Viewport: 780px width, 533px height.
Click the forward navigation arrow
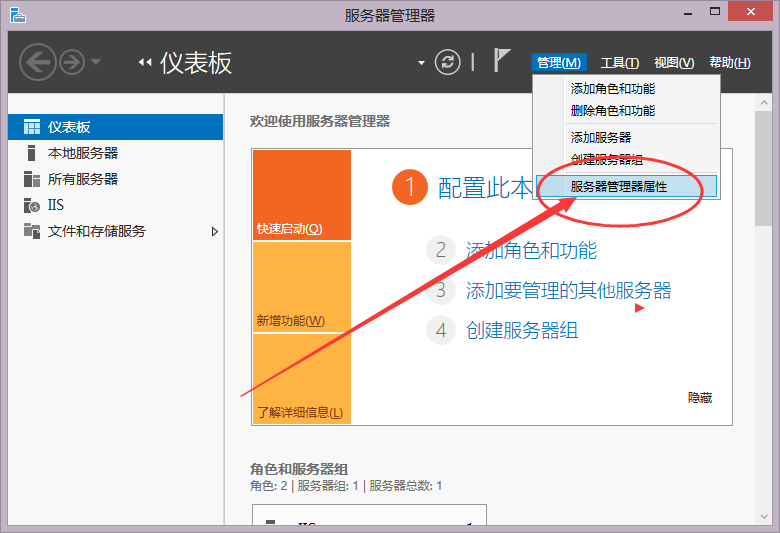tap(72, 63)
